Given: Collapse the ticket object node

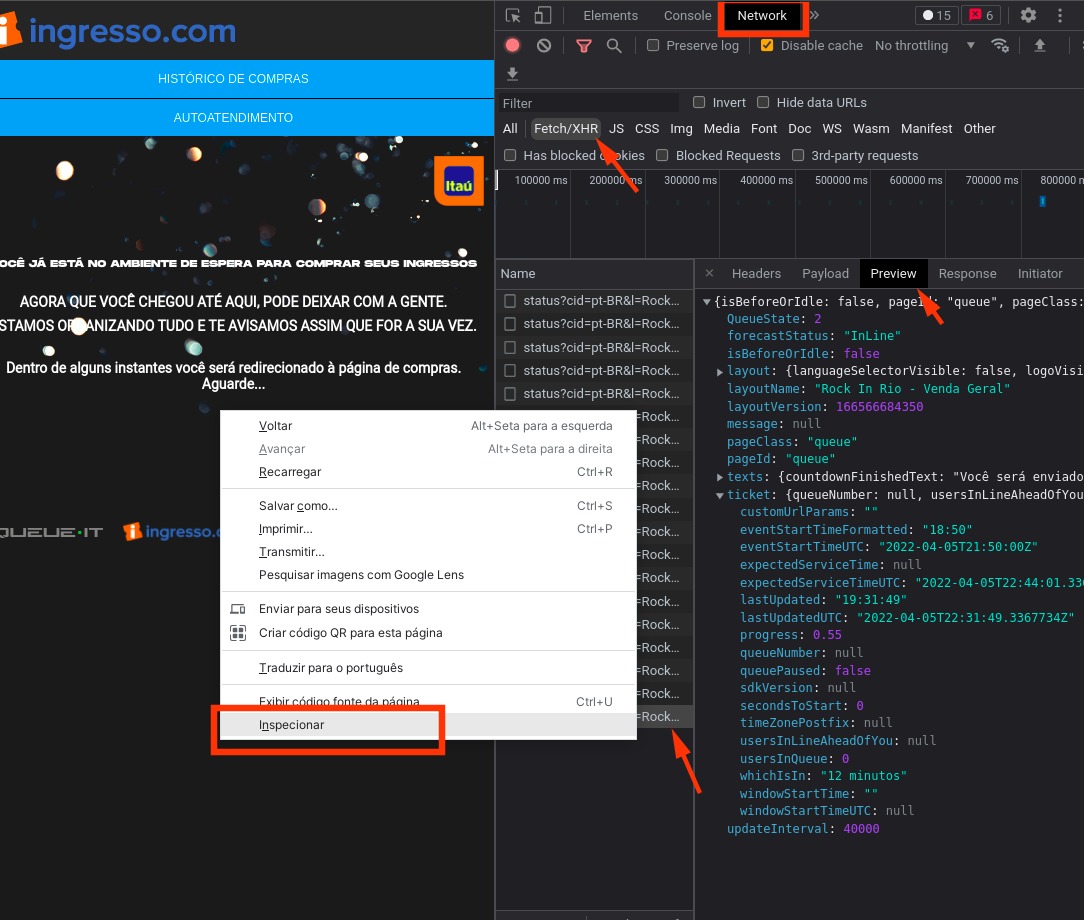Looking at the screenshot, I should 720,495.
